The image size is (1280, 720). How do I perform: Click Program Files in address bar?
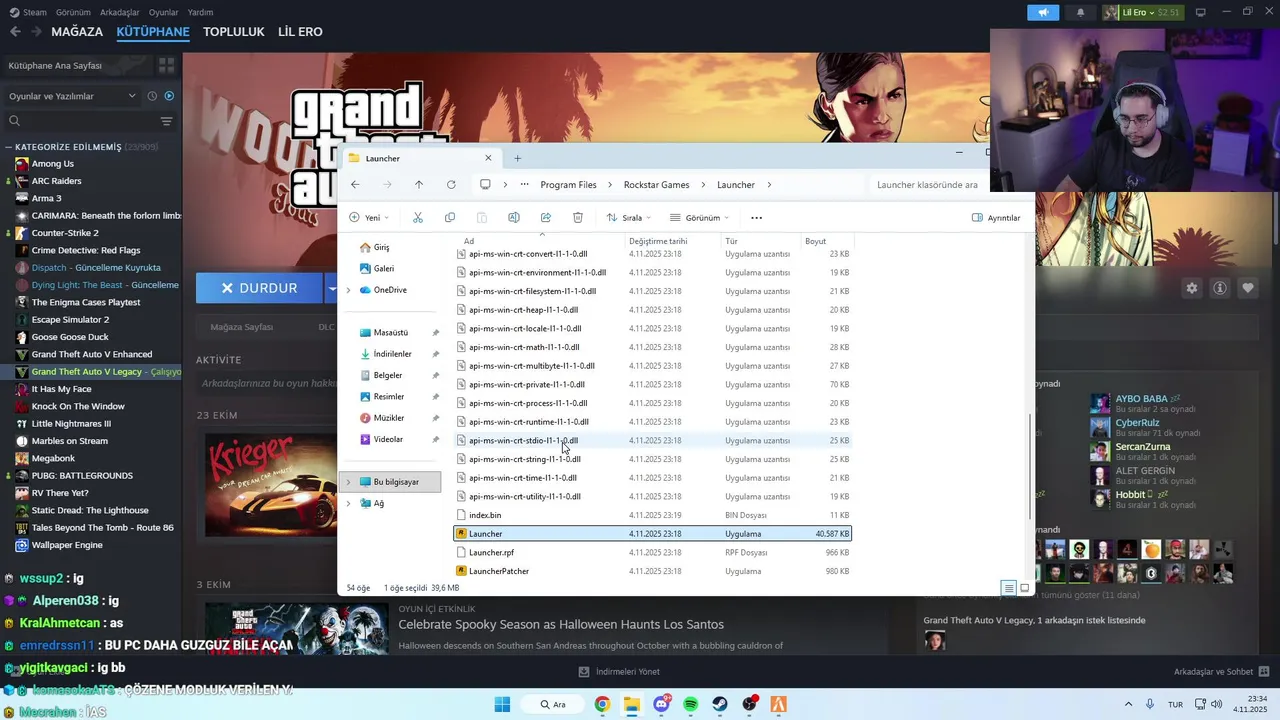pyautogui.click(x=568, y=185)
